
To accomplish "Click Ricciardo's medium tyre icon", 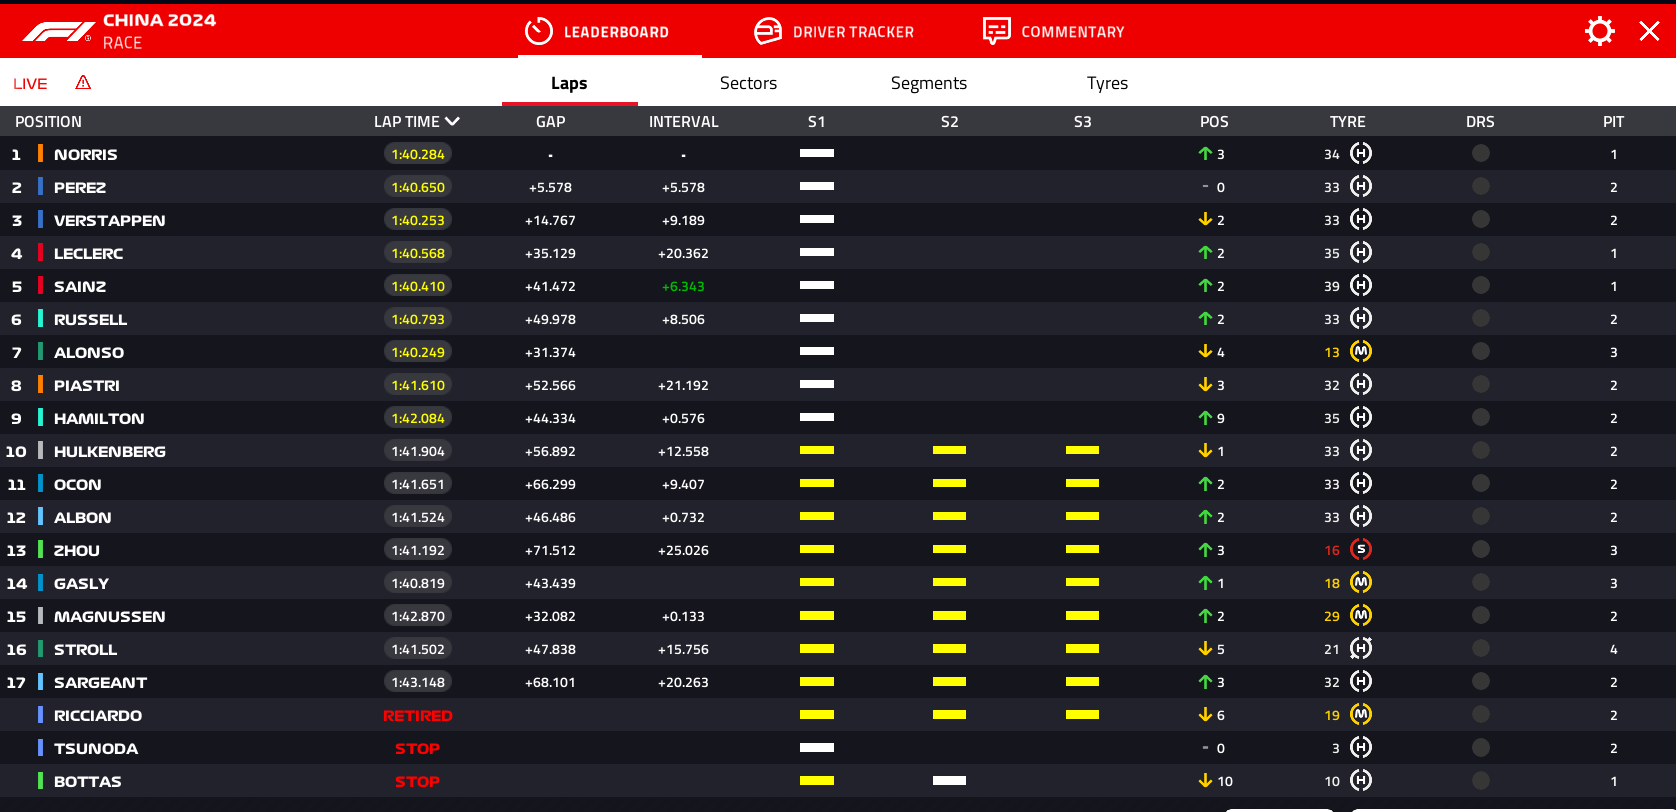I will pos(1361,714).
